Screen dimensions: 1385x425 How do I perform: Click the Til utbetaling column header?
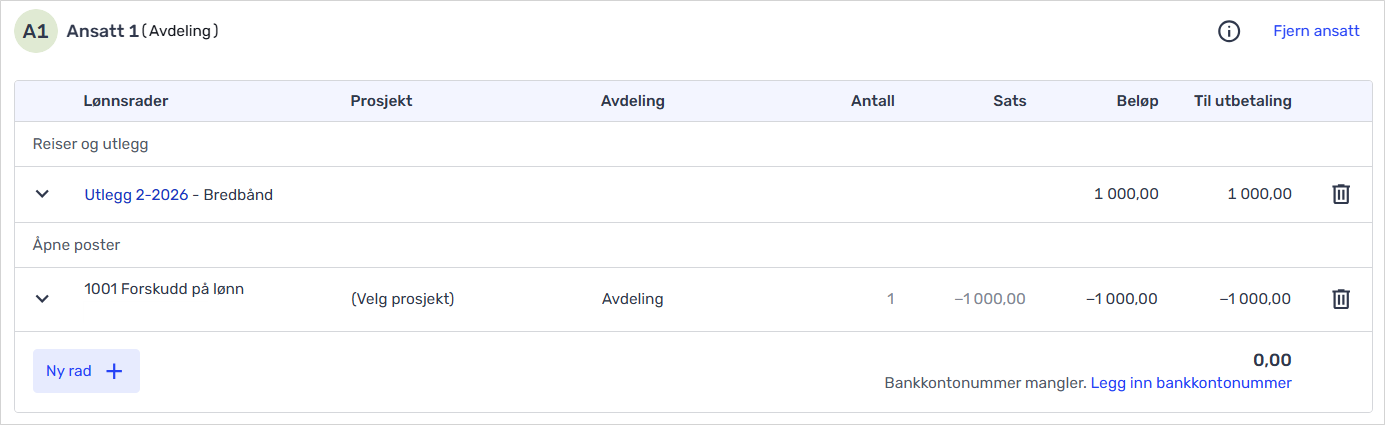click(1242, 101)
